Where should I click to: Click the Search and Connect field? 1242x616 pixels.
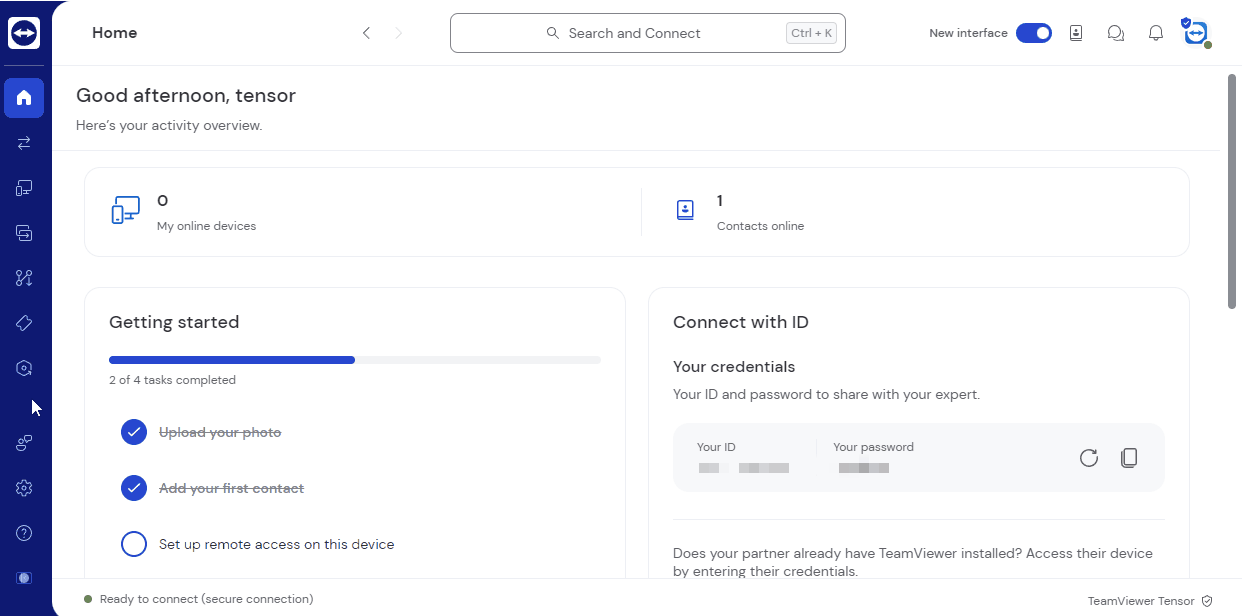pyautogui.click(x=648, y=32)
